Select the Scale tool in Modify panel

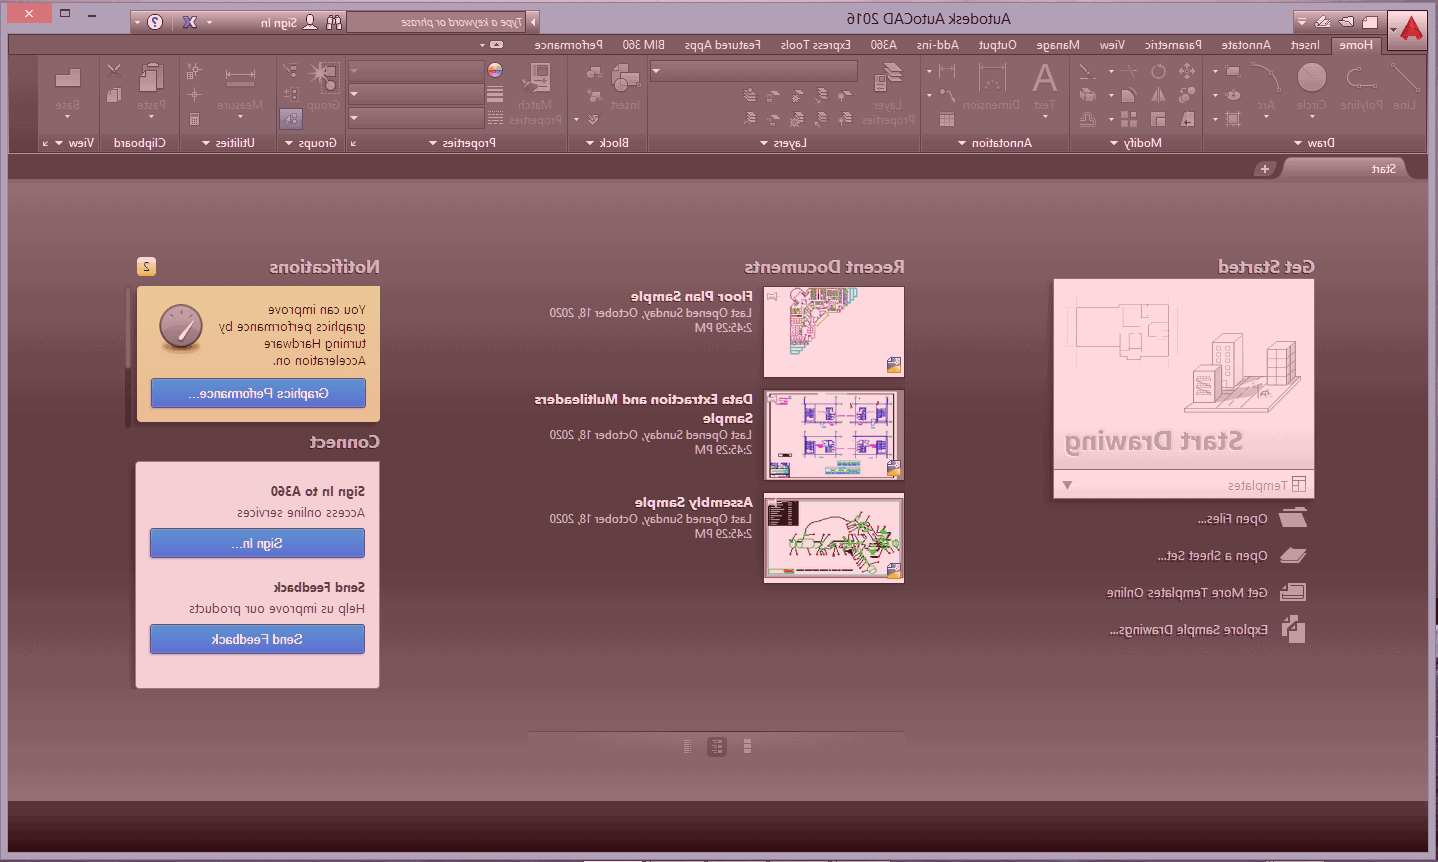(x=1158, y=119)
